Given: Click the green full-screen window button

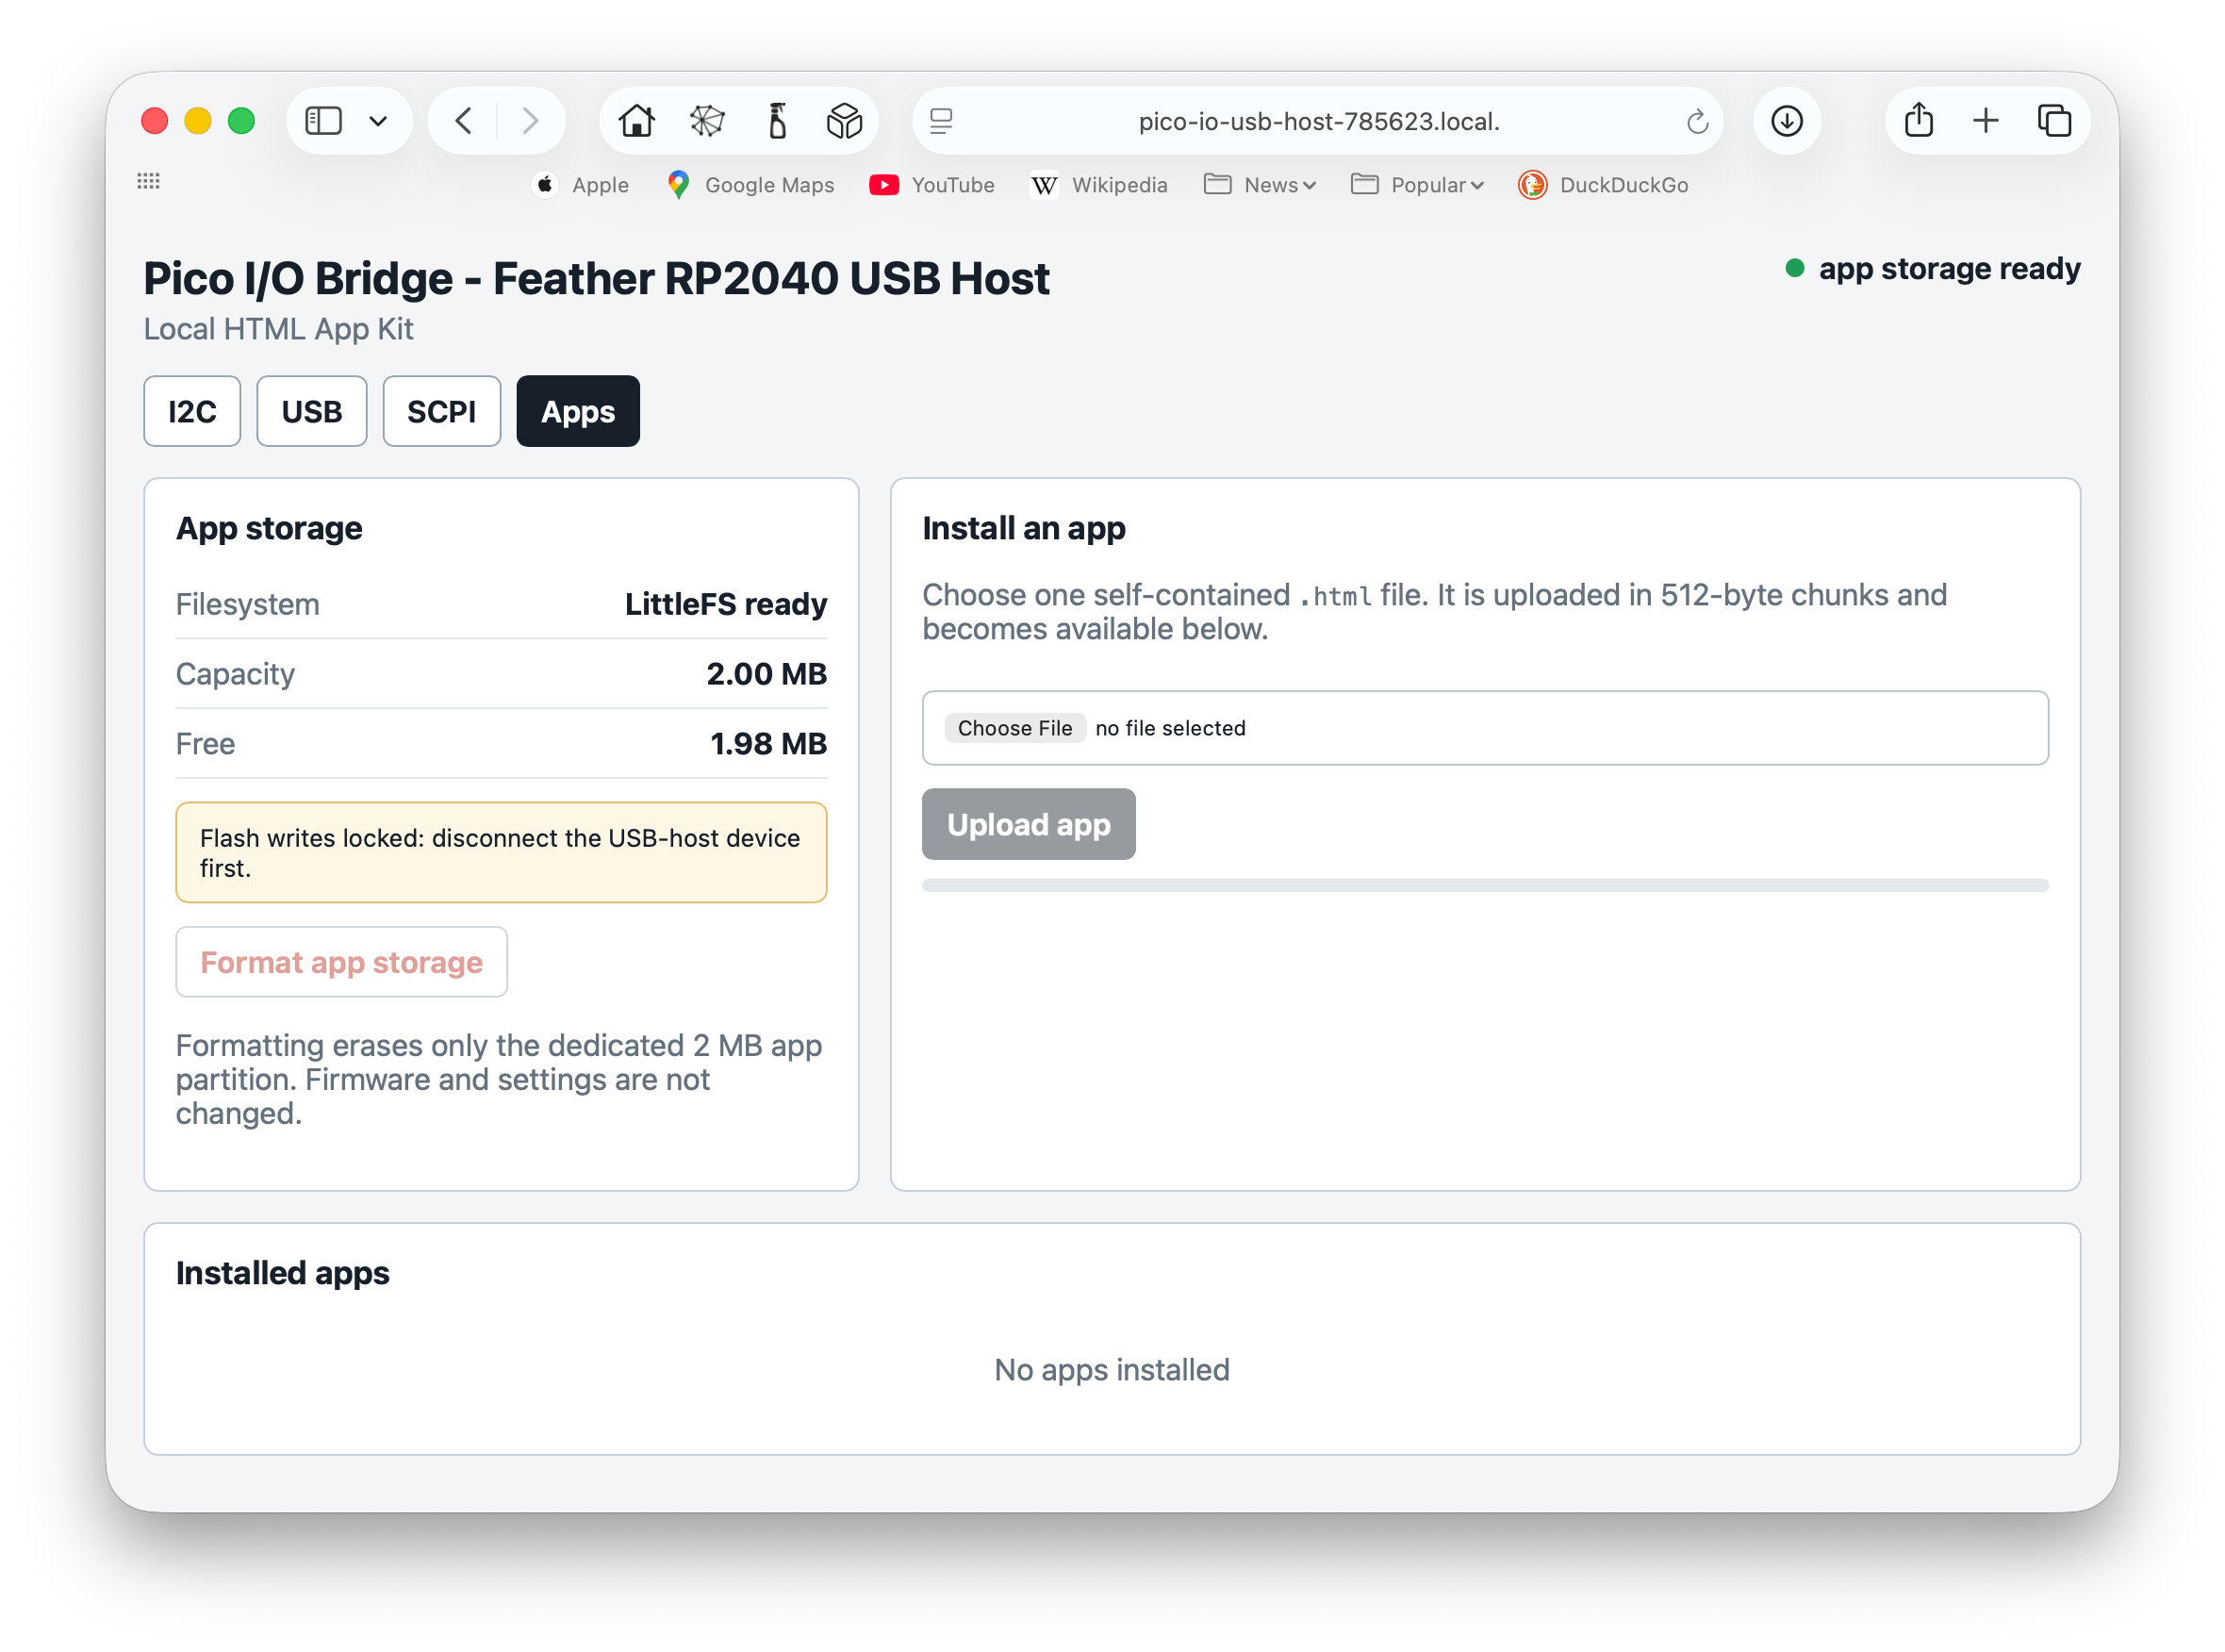Looking at the screenshot, I should [x=241, y=121].
